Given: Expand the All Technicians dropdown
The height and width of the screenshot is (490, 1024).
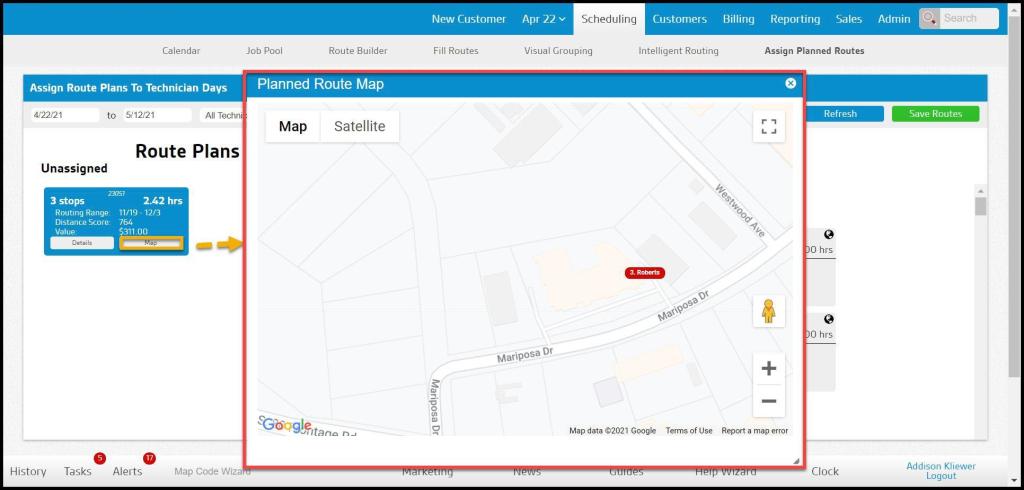Looking at the screenshot, I should (222, 115).
